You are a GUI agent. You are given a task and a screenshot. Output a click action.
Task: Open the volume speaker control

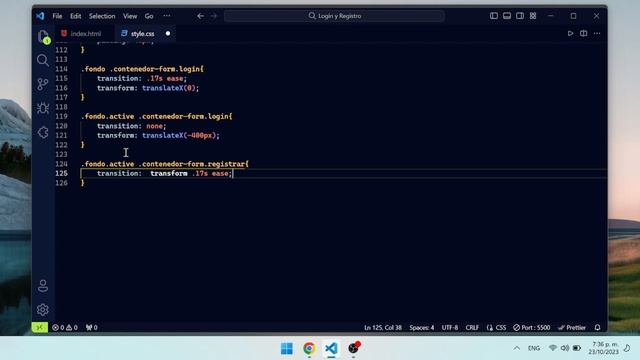point(565,348)
